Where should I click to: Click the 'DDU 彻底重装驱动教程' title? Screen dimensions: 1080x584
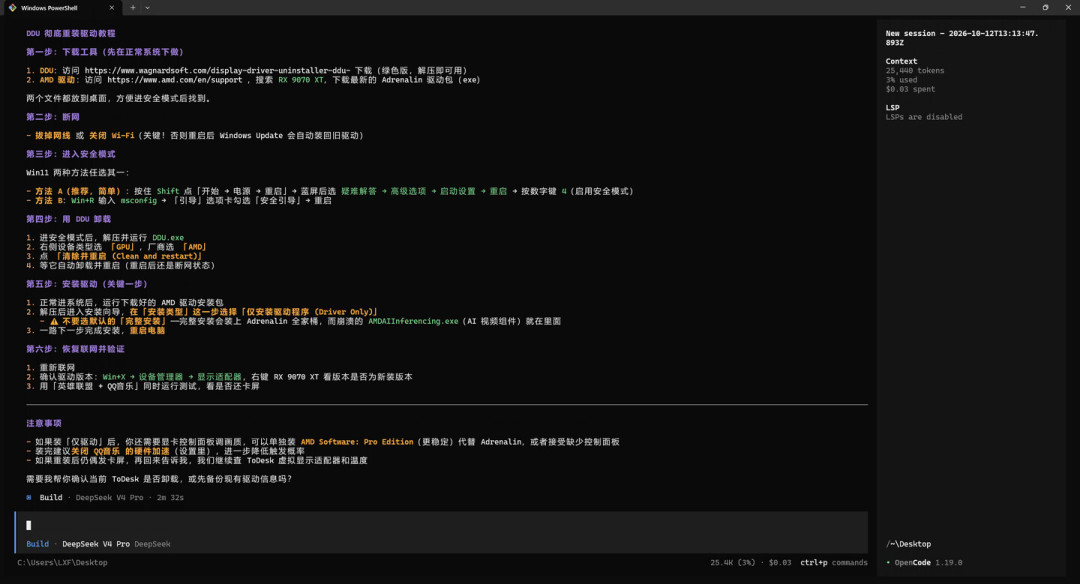click(71, 33)
